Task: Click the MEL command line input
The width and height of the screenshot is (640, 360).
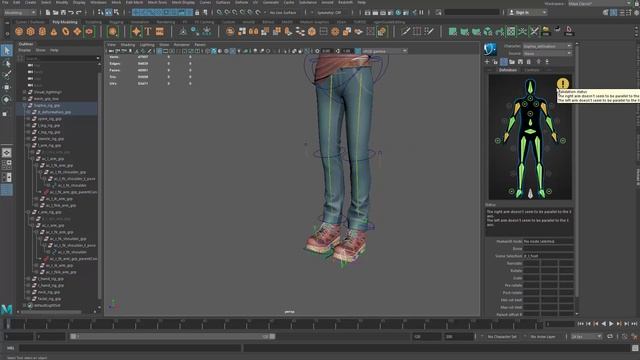Action: (x=130, y=348)
